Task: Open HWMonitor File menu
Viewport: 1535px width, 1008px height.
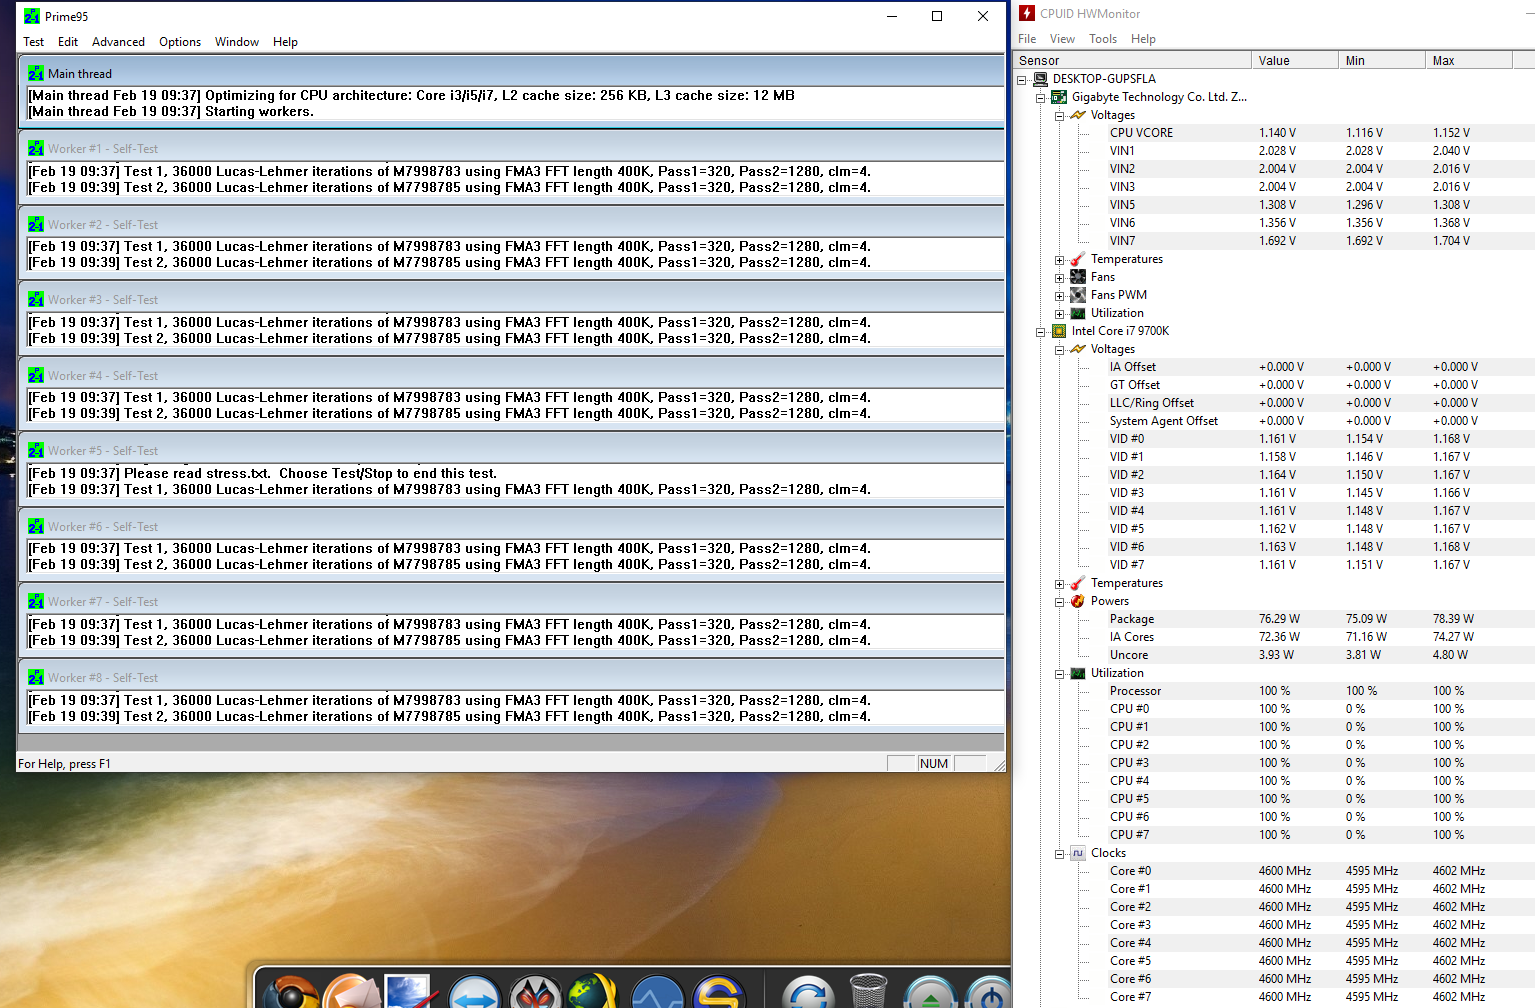Action: [1027, 39]
